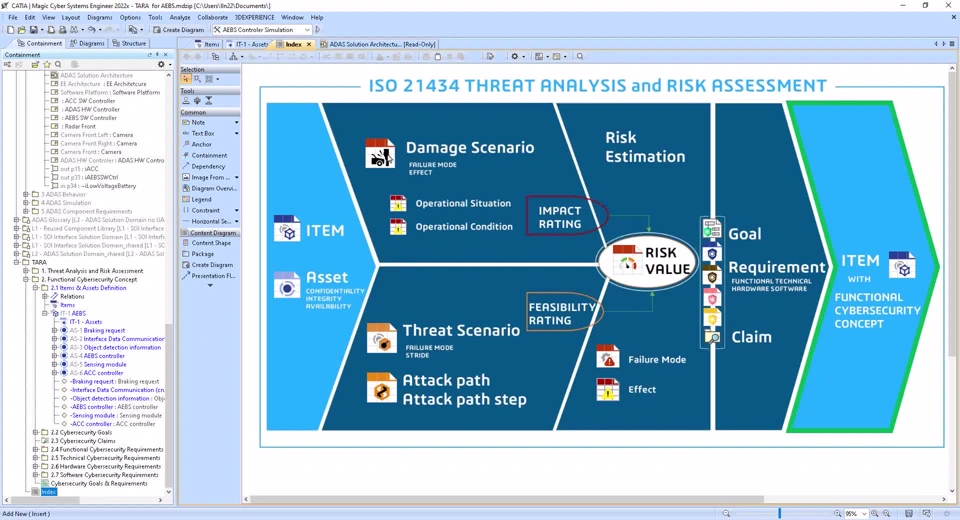Click the Goal label in the diagram
Viewport: 960px width, 520px height.
click(744, 233)
